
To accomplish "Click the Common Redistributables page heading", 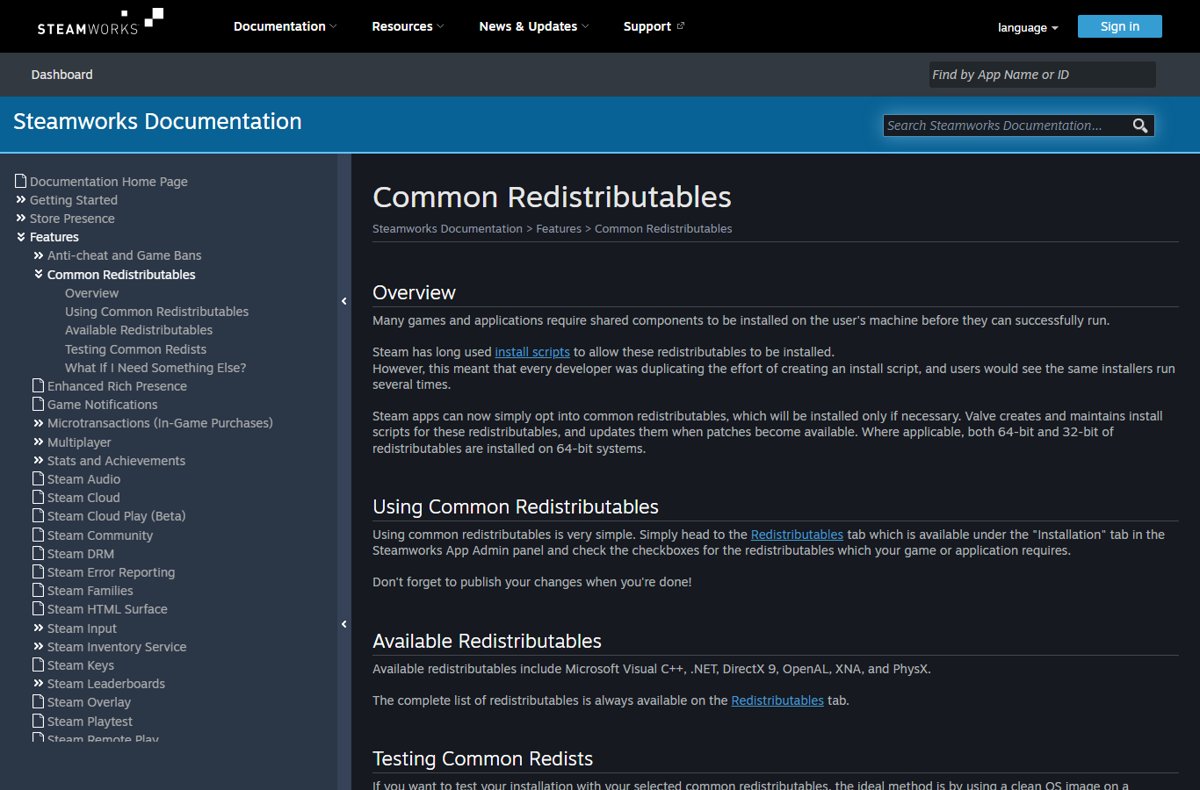I will pyautogui.click(x=552, y=197).
